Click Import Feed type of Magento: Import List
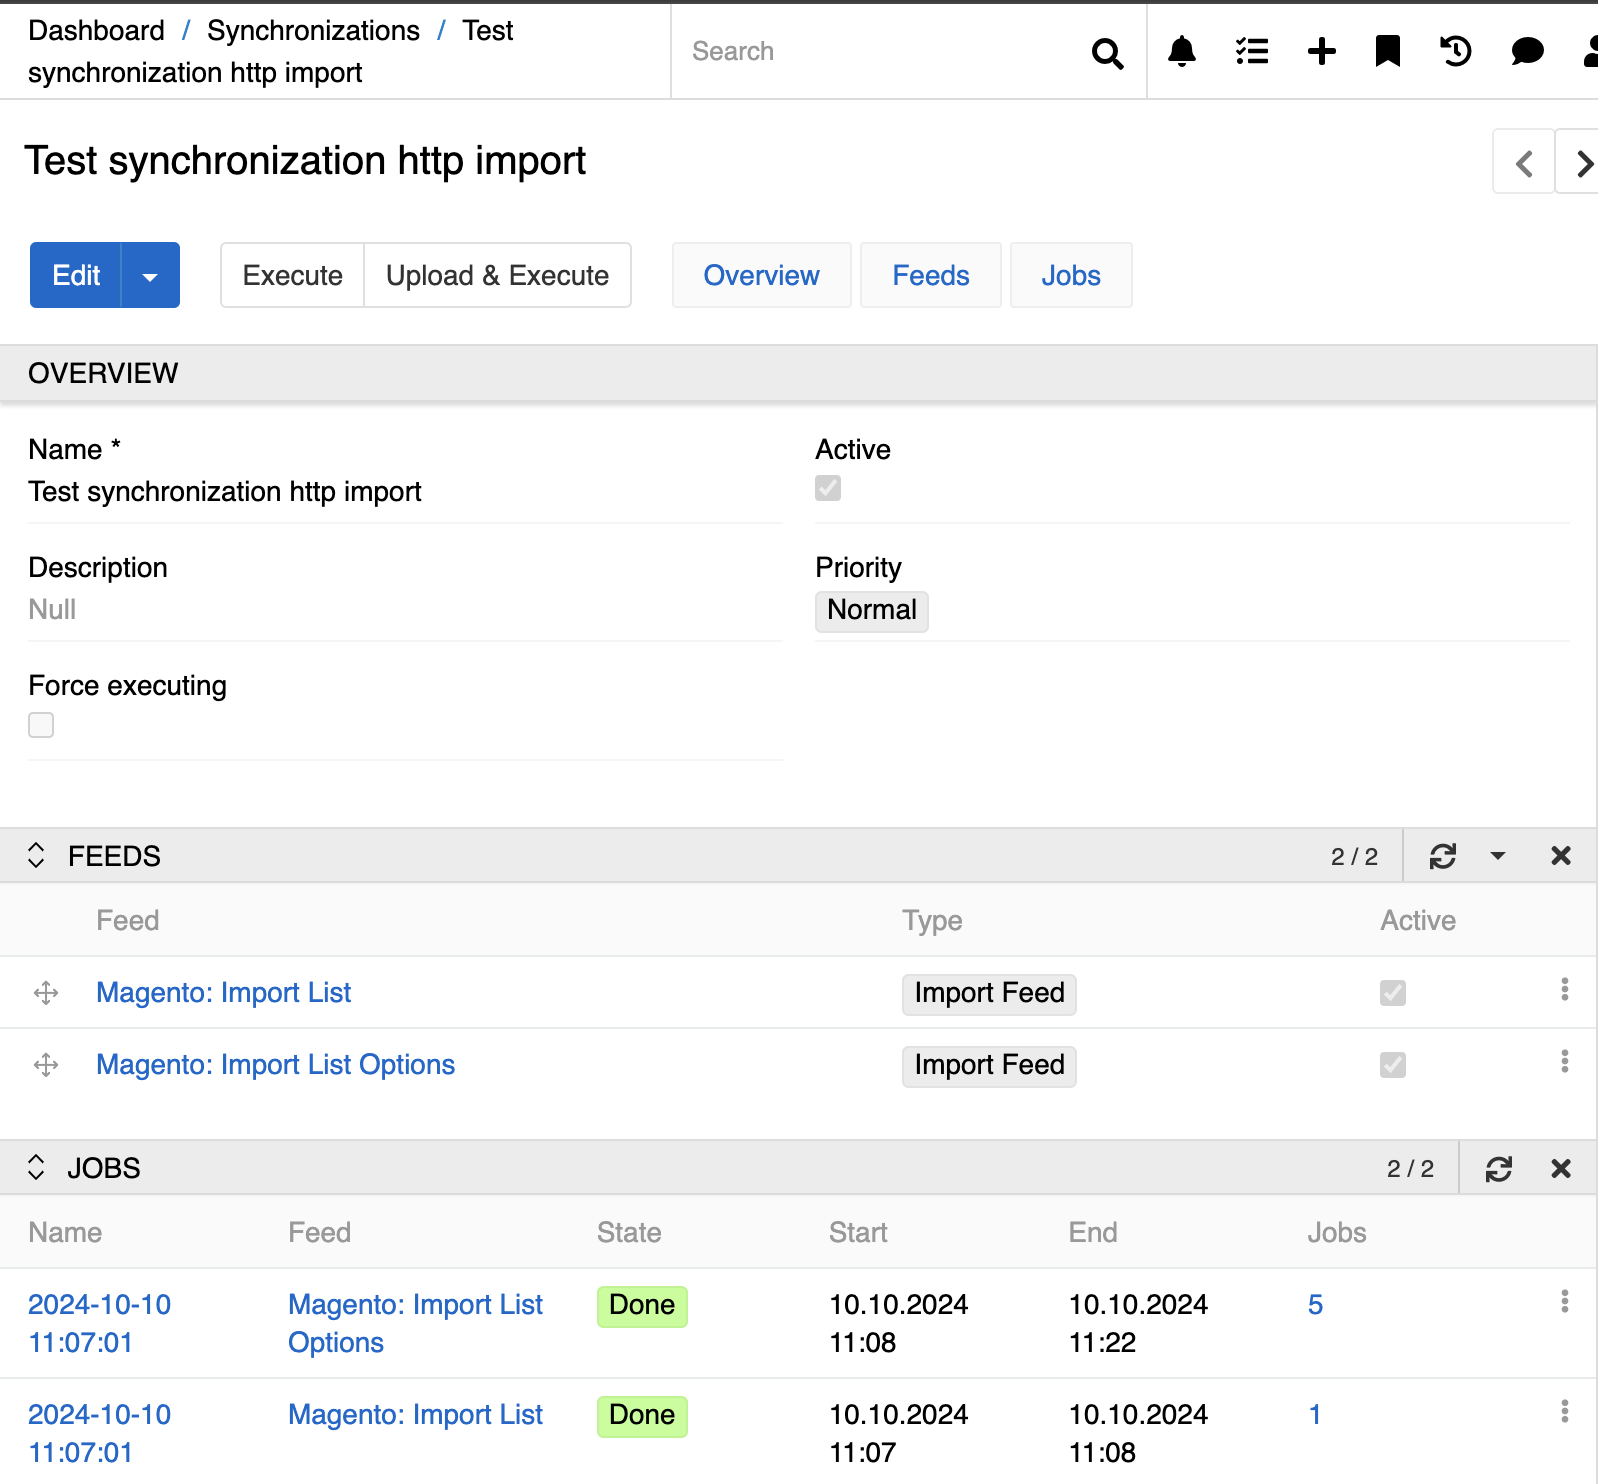Screen dimensions: 1598x1484 (x=989, y=994)
